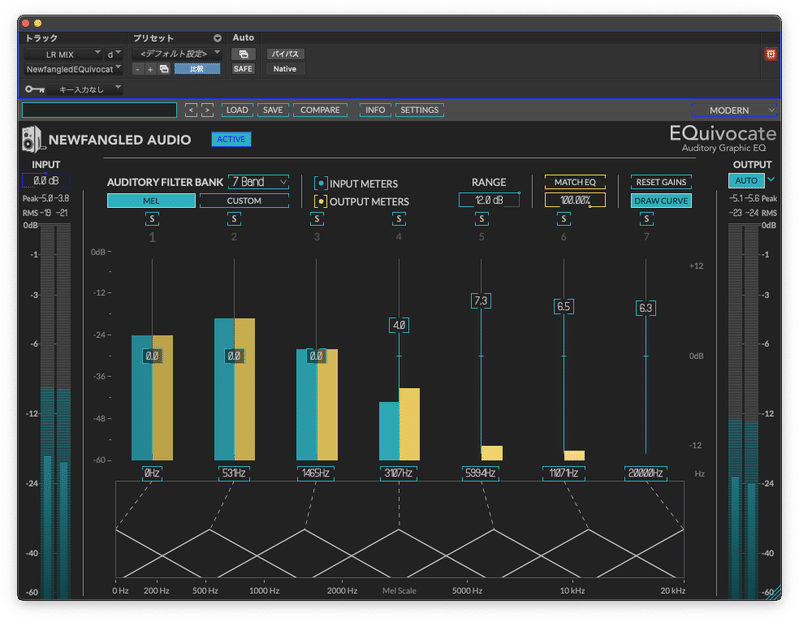This screenshot has height=622, width=800.
Task: Click the 531Hz frequency box
Action: coord(234,473)
